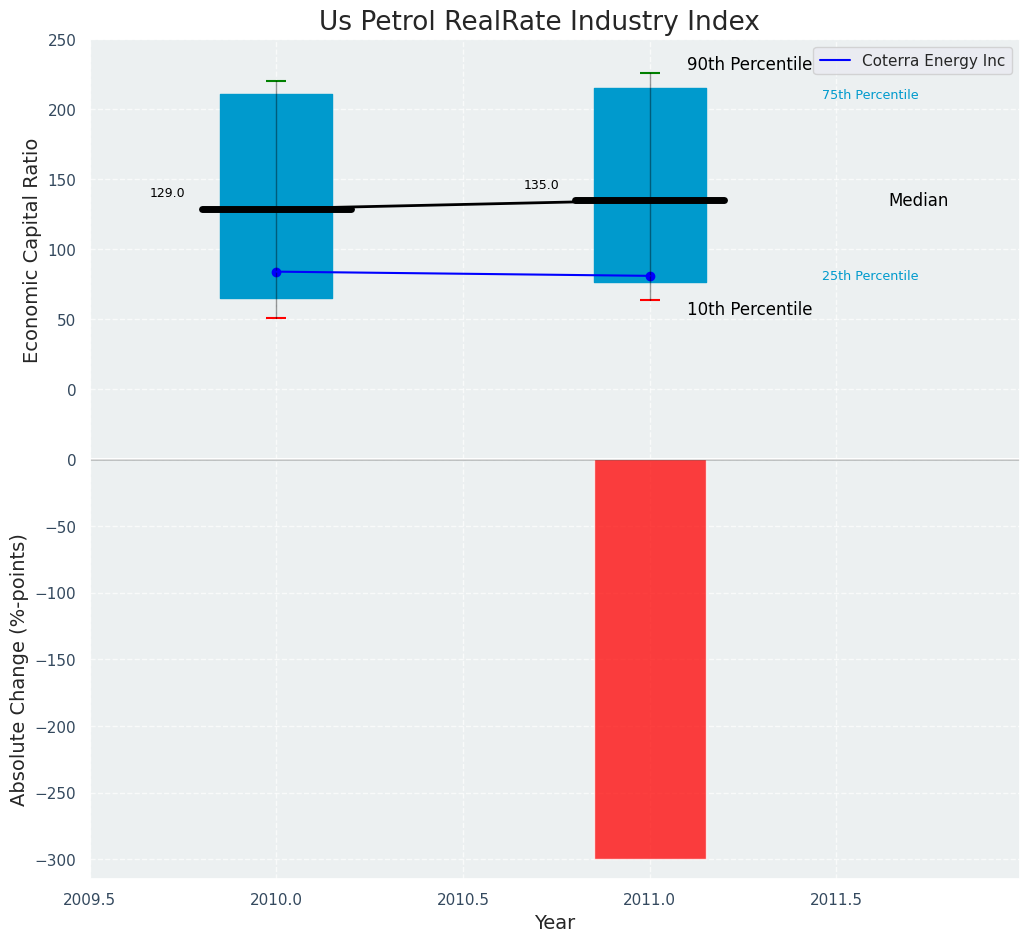Click the red 10th percentile cap for 2010
Image resolution: width=1029 pixels, height=942 pixels.
[276, 318]
